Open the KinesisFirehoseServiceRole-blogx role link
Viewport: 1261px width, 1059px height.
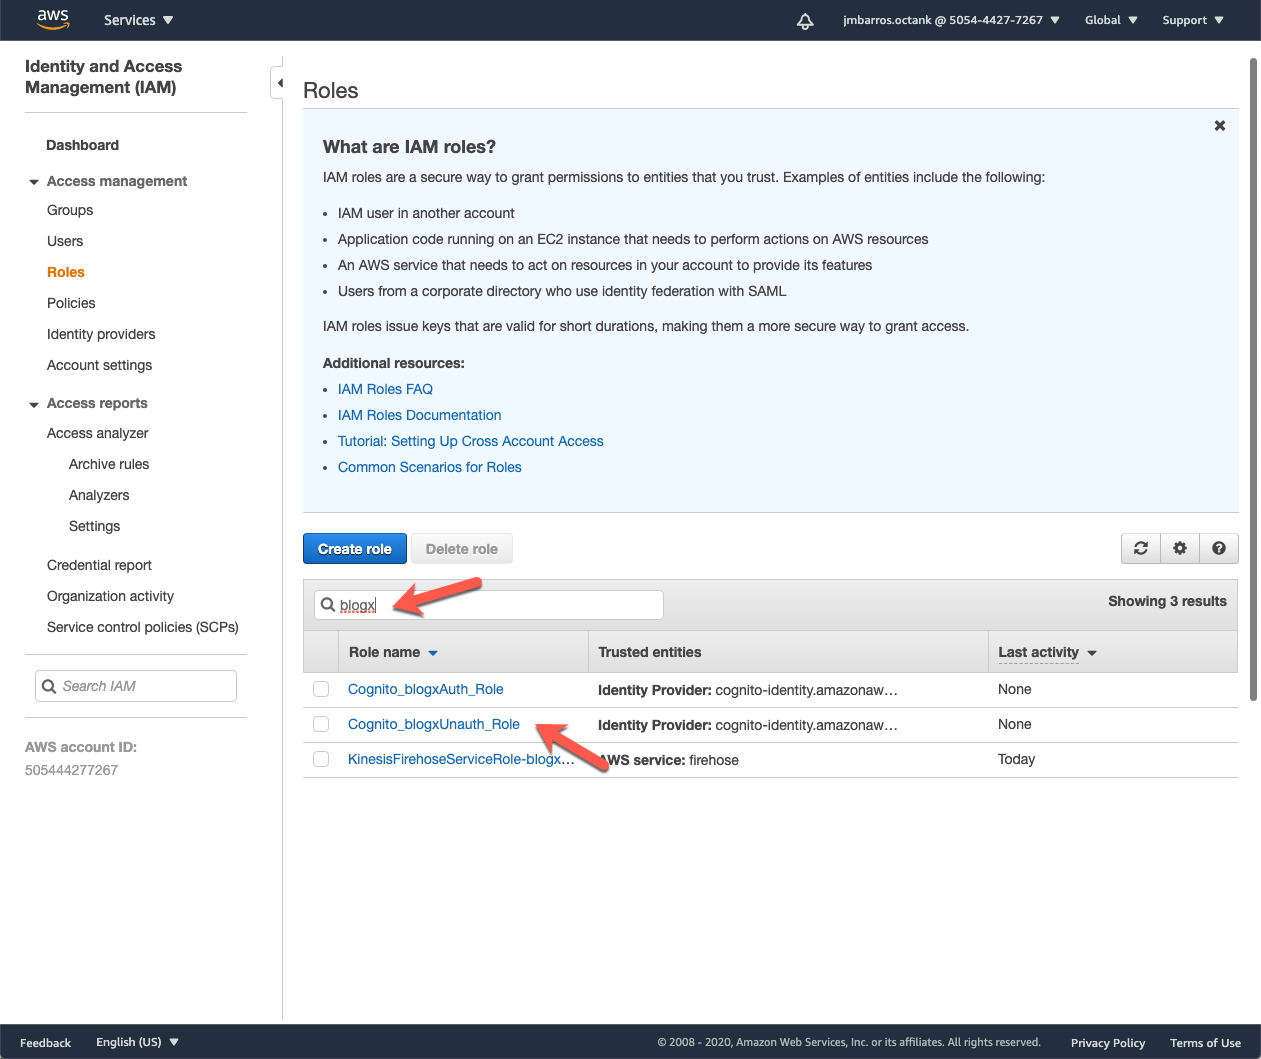click(x=461, y=759)
